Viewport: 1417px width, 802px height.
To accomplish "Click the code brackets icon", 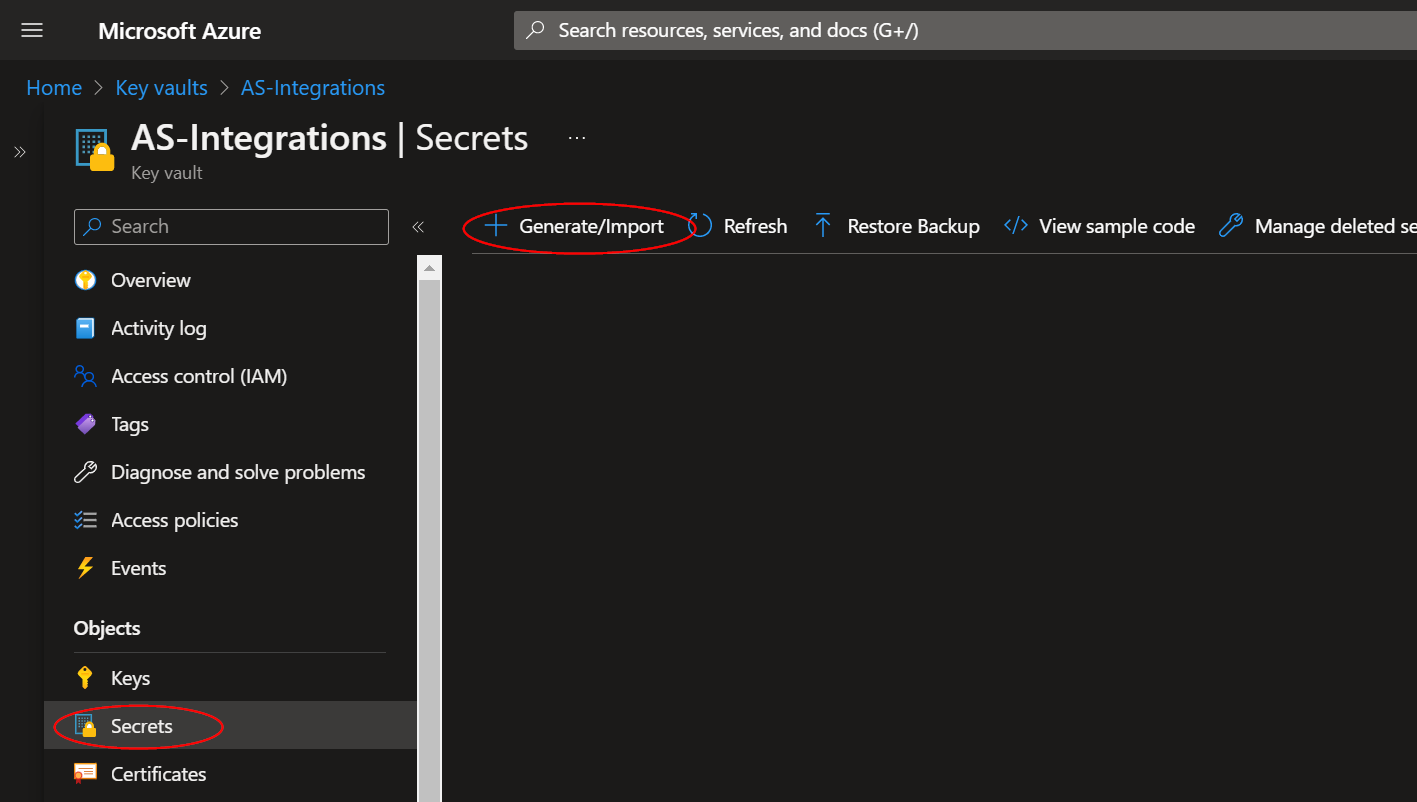I will coord(1016,226).
